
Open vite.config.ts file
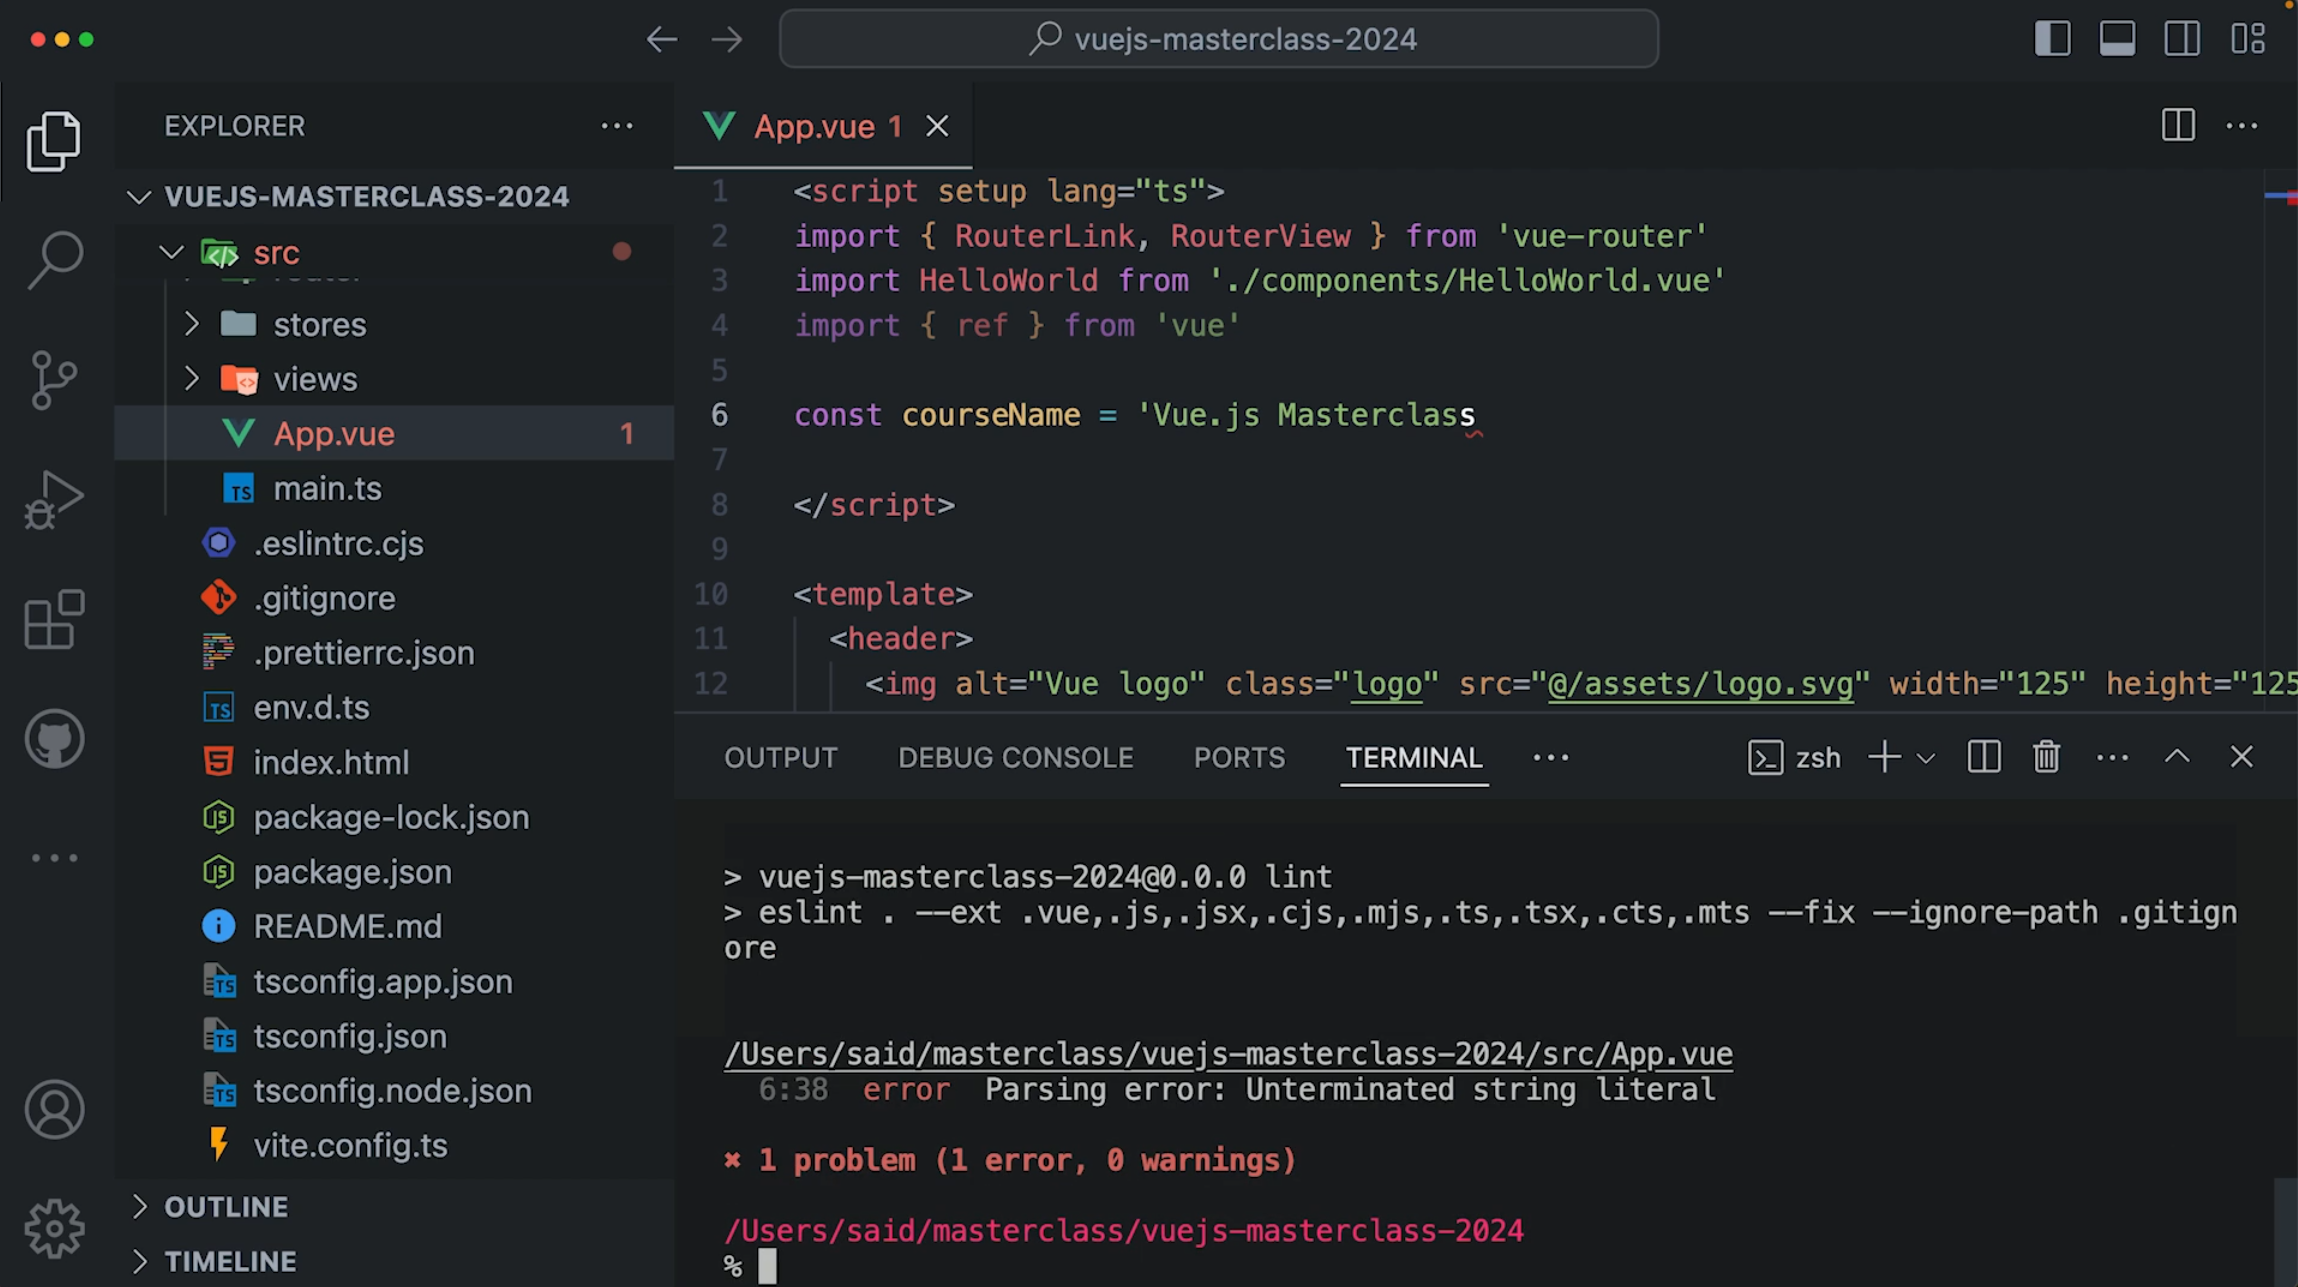click(394, 1145)
